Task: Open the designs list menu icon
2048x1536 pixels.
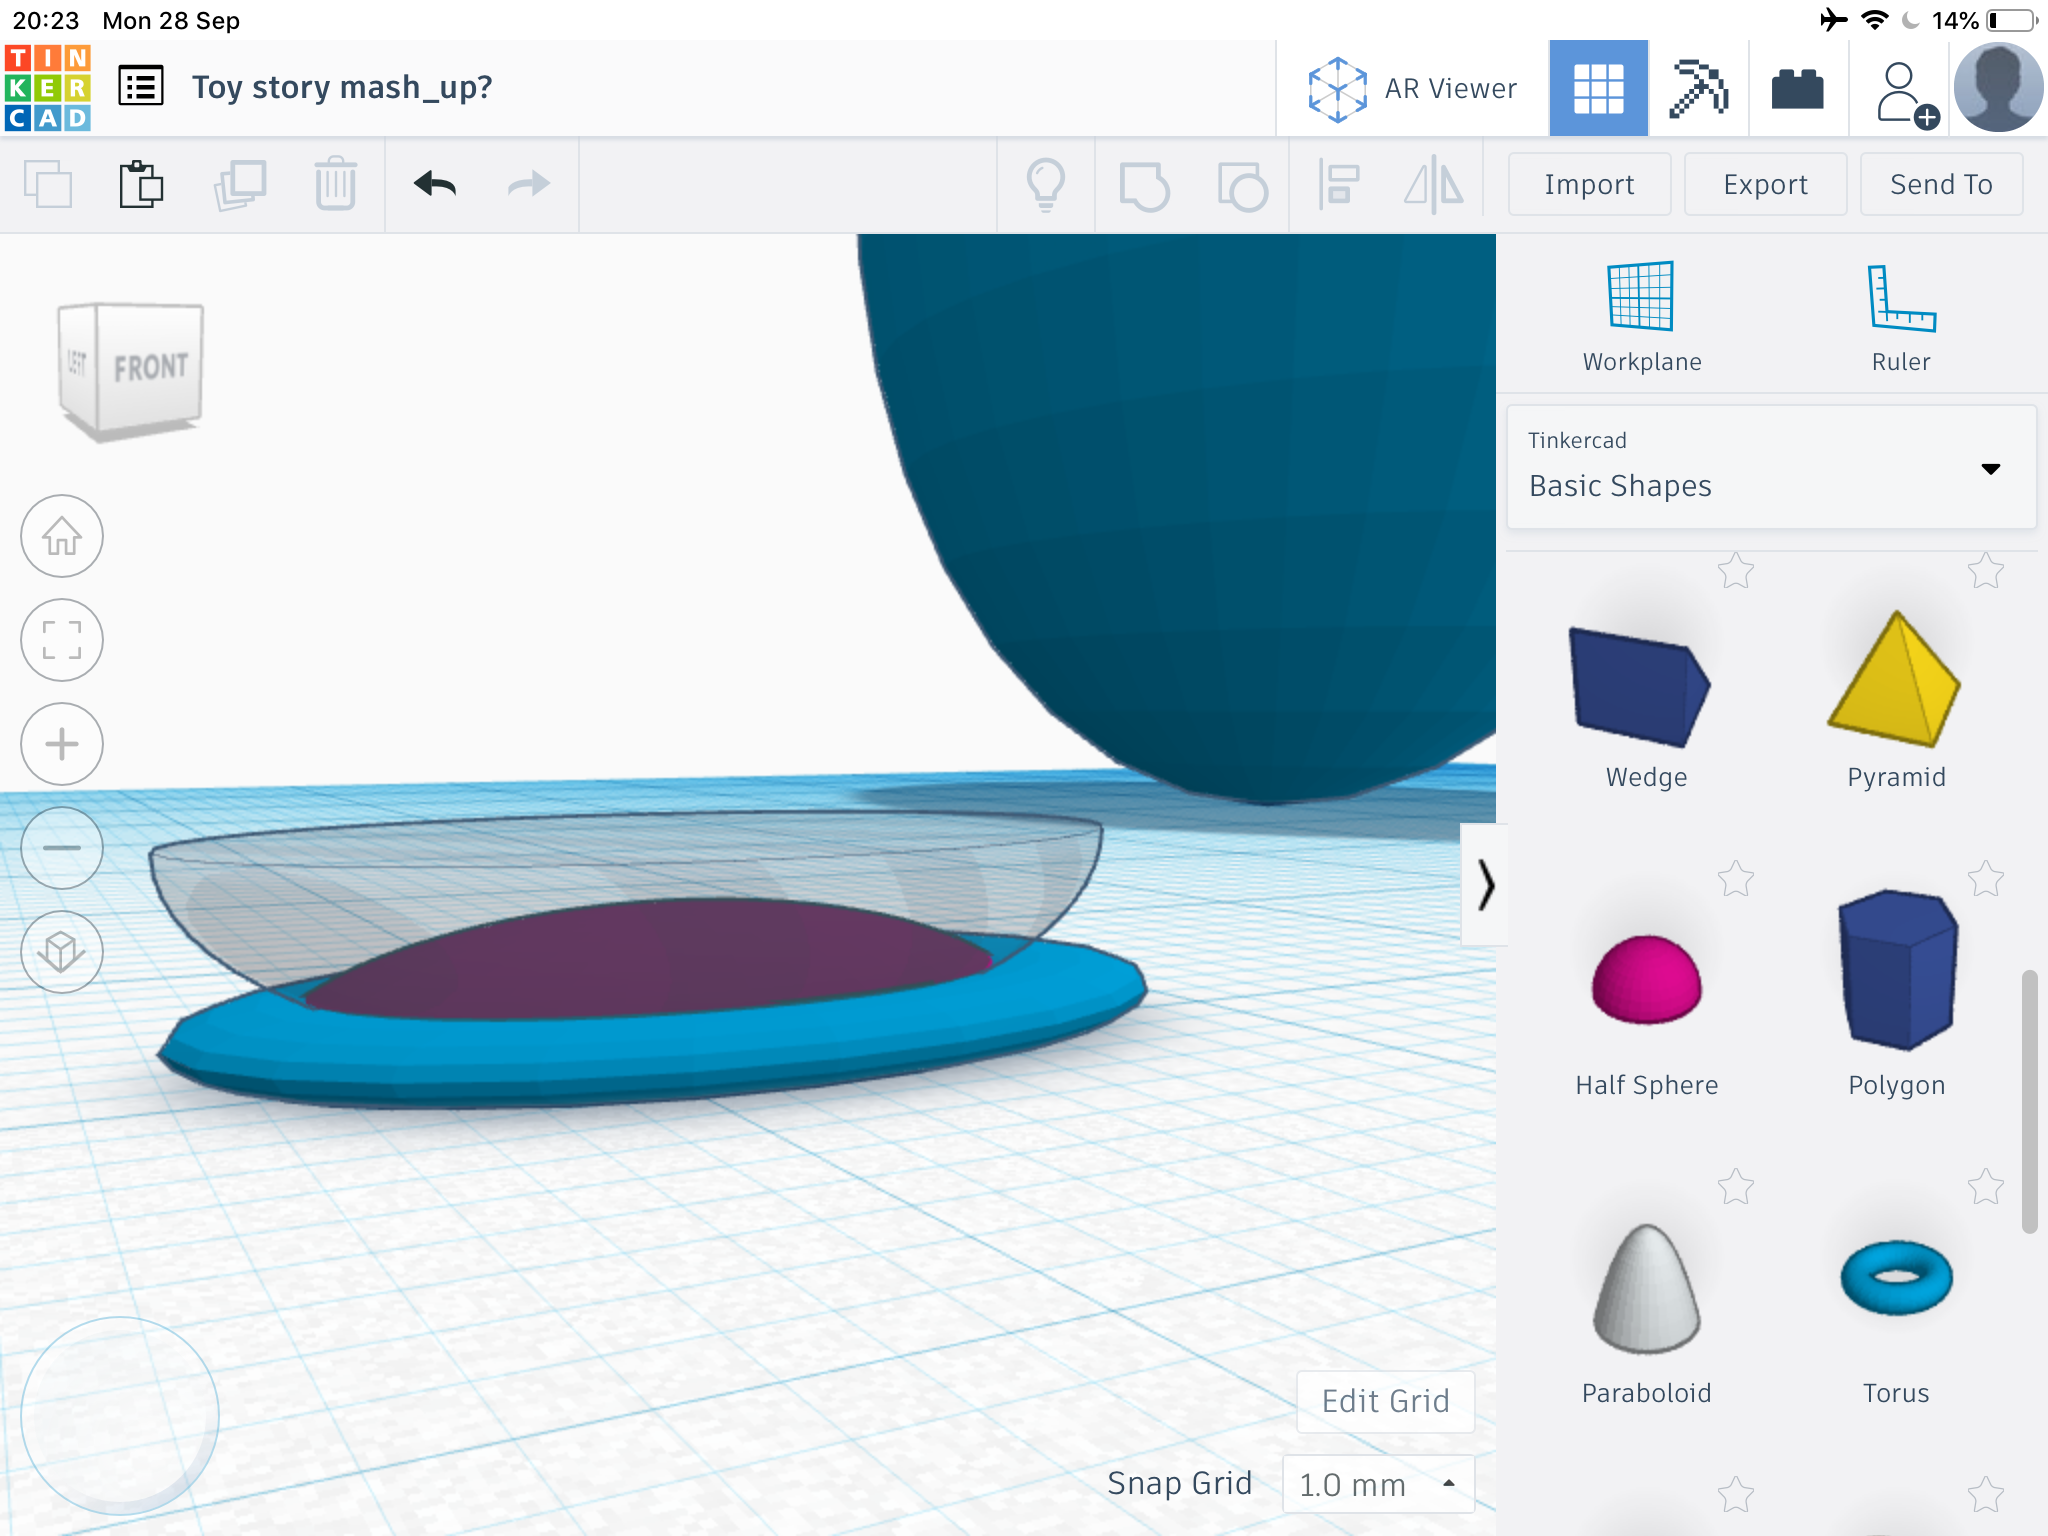Action: click(x=141, y=87)
